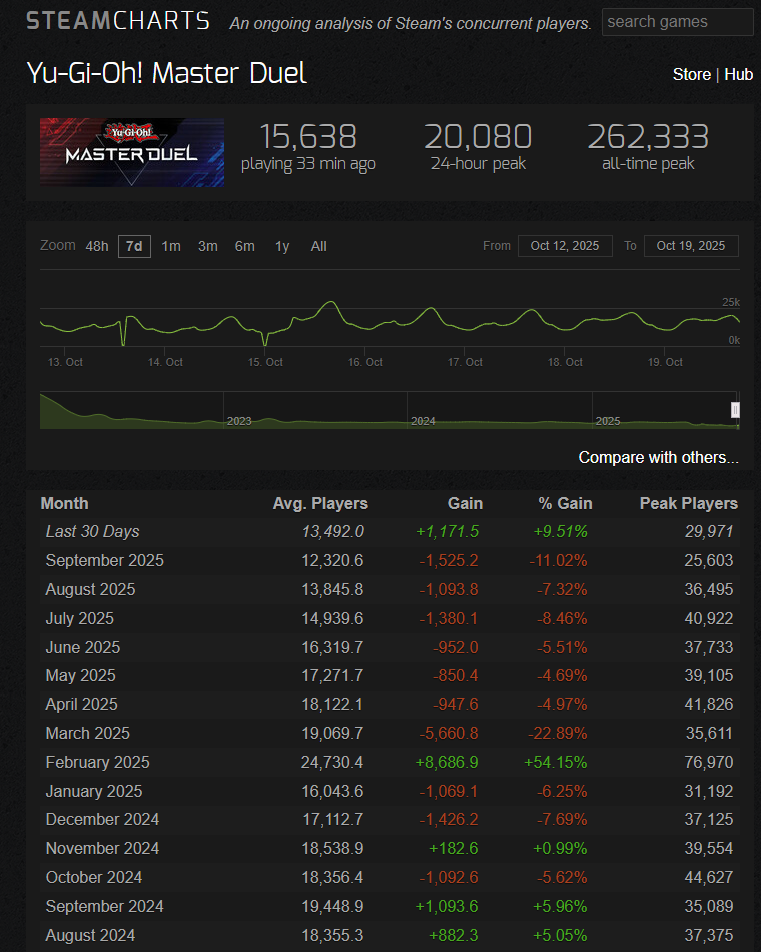
Task: Click the +9.51% gain percentage
Action: point(561,531)
